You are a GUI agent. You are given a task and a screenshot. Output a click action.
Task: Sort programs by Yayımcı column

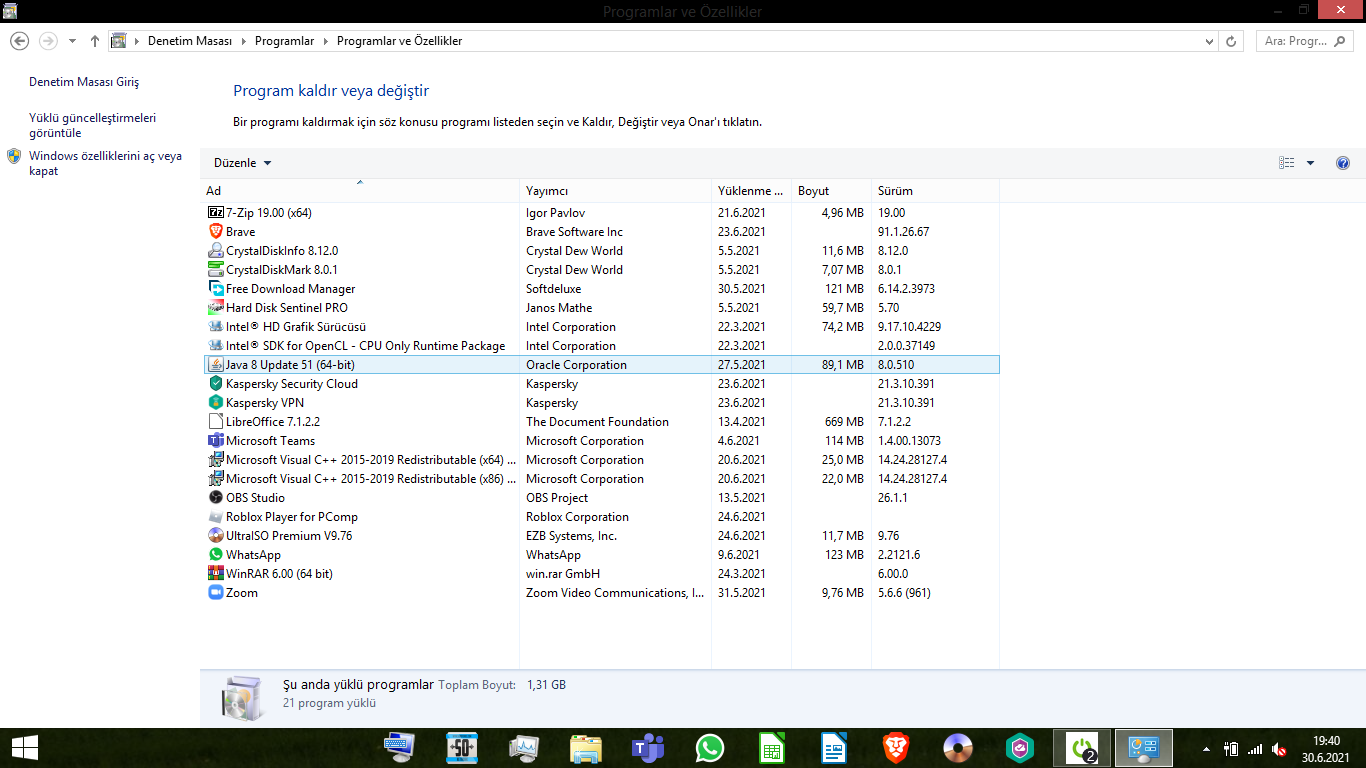pos(615,190)
